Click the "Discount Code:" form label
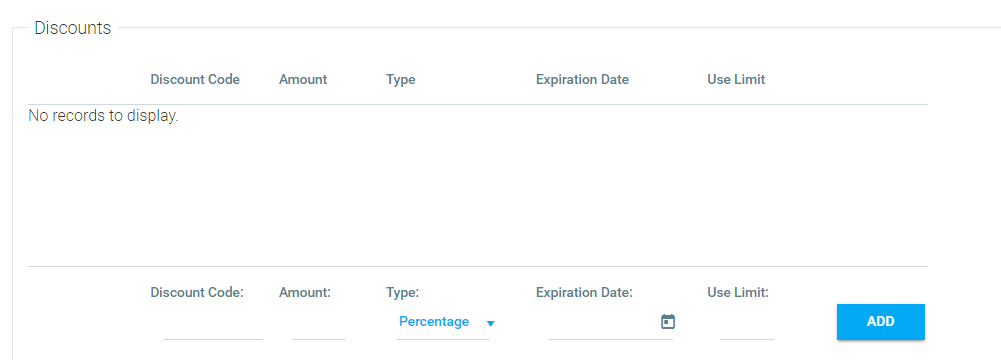 click(x=197, y=293)
